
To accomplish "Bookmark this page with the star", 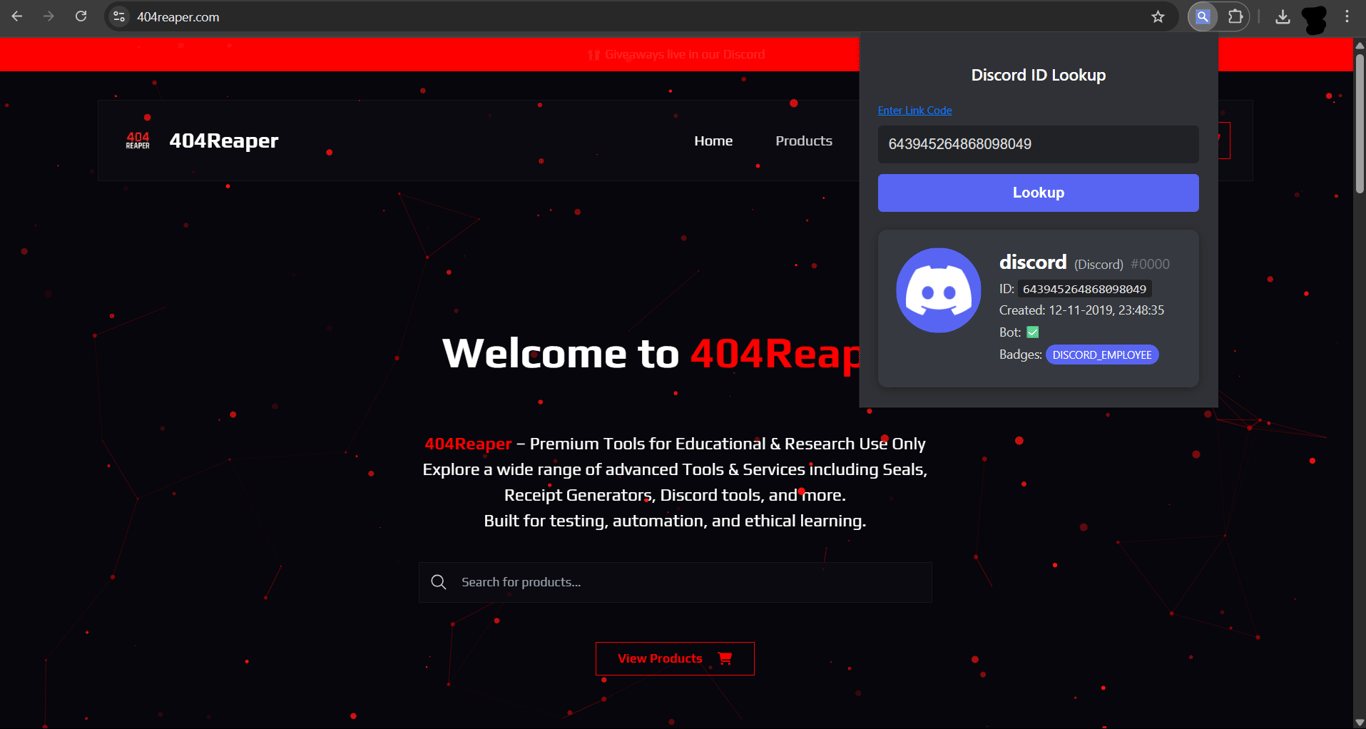I will pyautogui.click(x=1158, y=17).
